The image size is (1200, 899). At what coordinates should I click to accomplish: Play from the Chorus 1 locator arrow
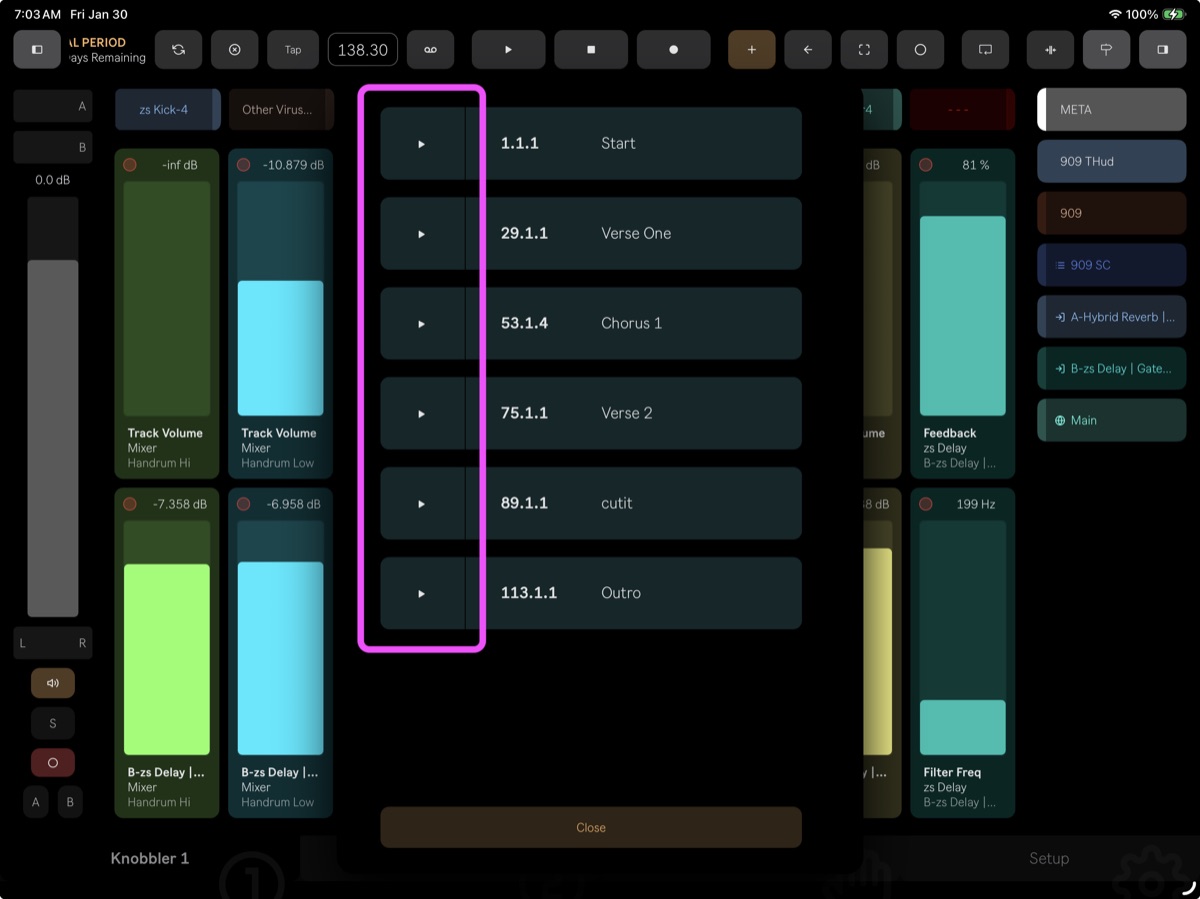pyautogui.click(x=422, y=324)
